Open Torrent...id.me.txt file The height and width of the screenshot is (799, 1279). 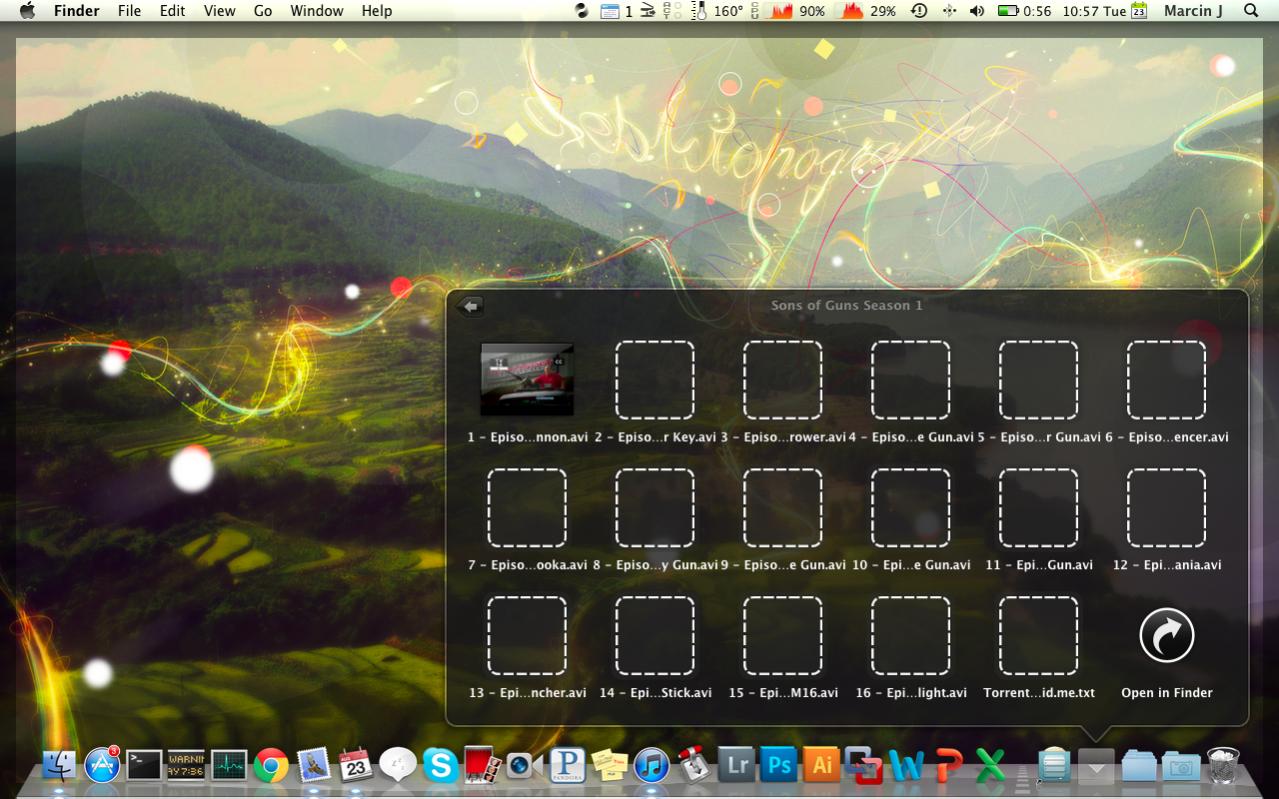pos(1039,635)
